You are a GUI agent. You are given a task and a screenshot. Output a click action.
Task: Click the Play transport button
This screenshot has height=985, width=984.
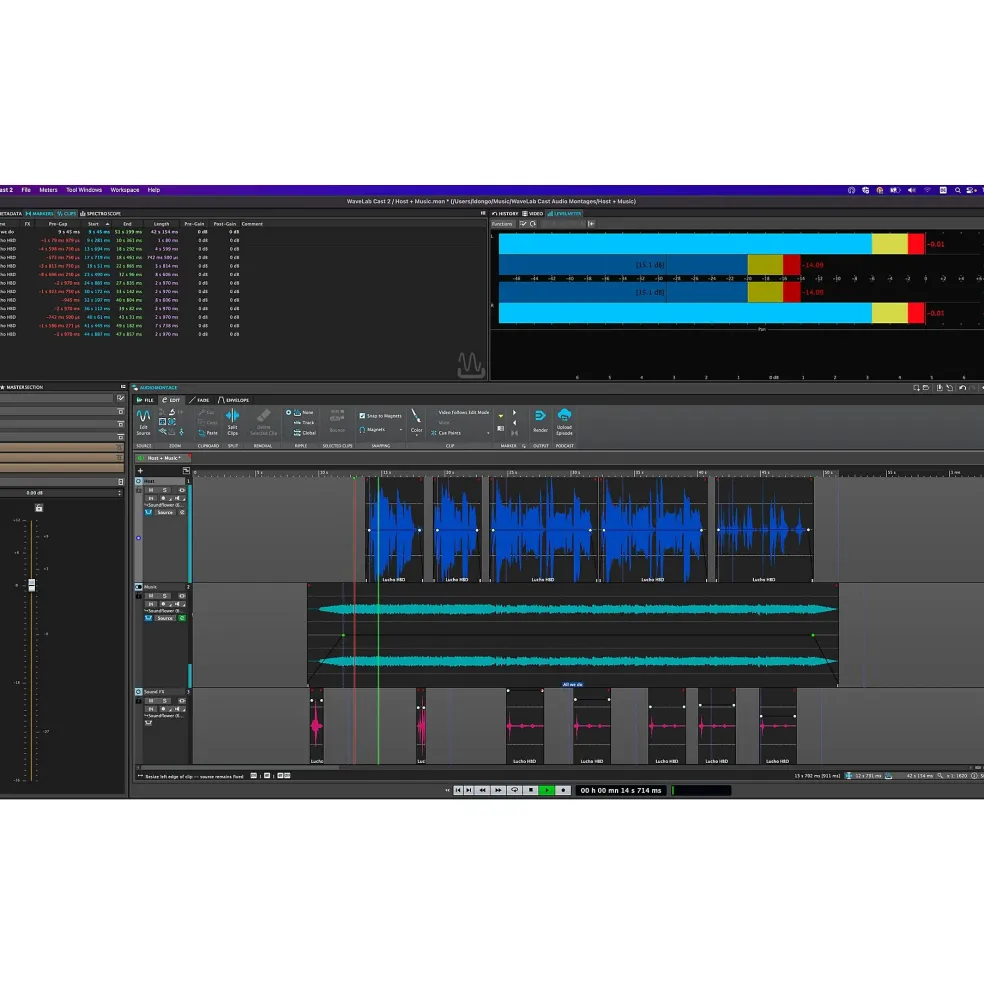[x=547, y=790]
